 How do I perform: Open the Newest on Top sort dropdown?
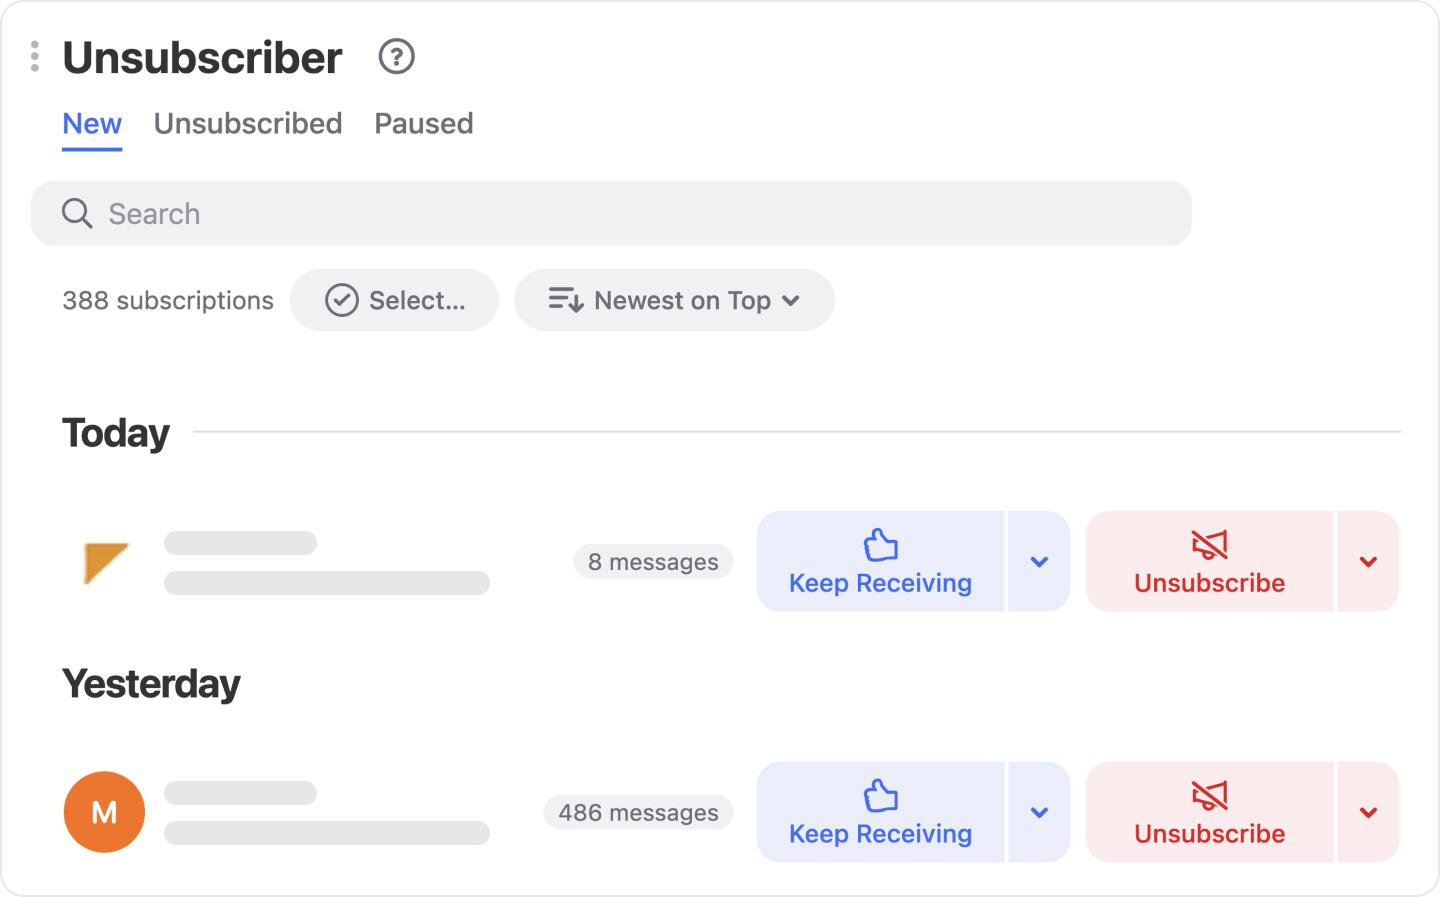(674, 300)
